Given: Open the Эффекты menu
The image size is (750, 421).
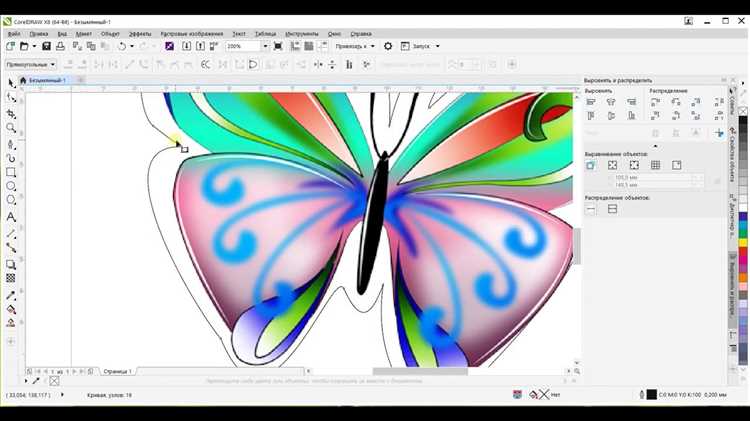Looking at the screenshot, I should (x=140, y=34).
